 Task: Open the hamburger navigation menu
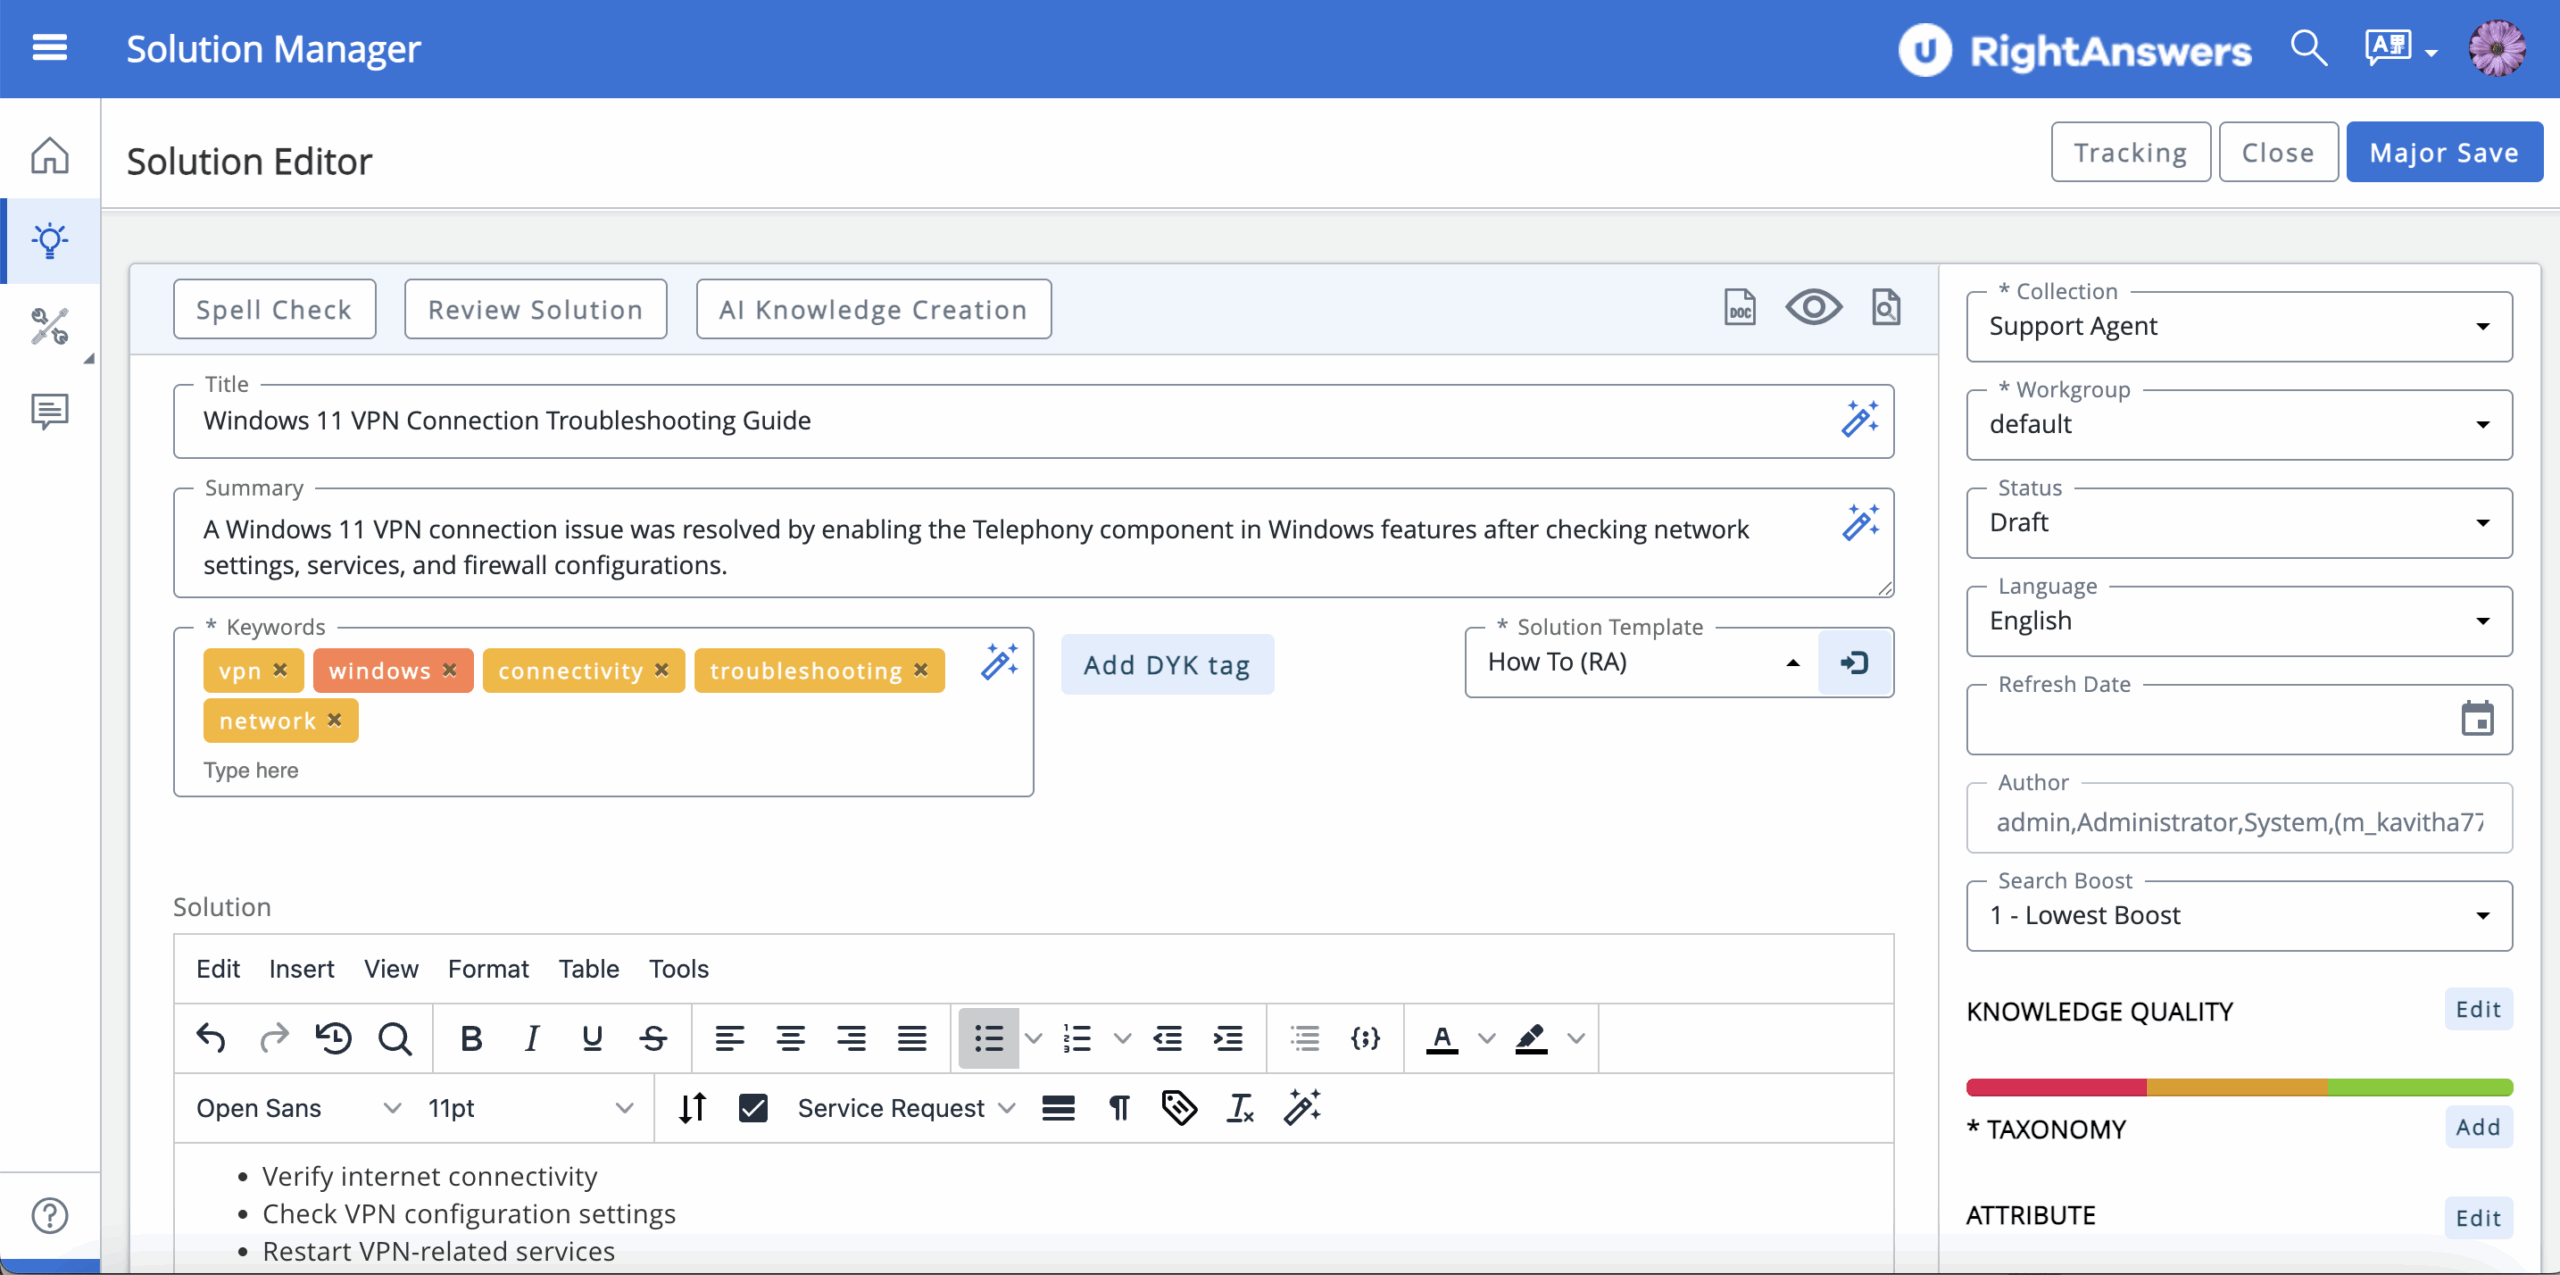coord(50,48)
